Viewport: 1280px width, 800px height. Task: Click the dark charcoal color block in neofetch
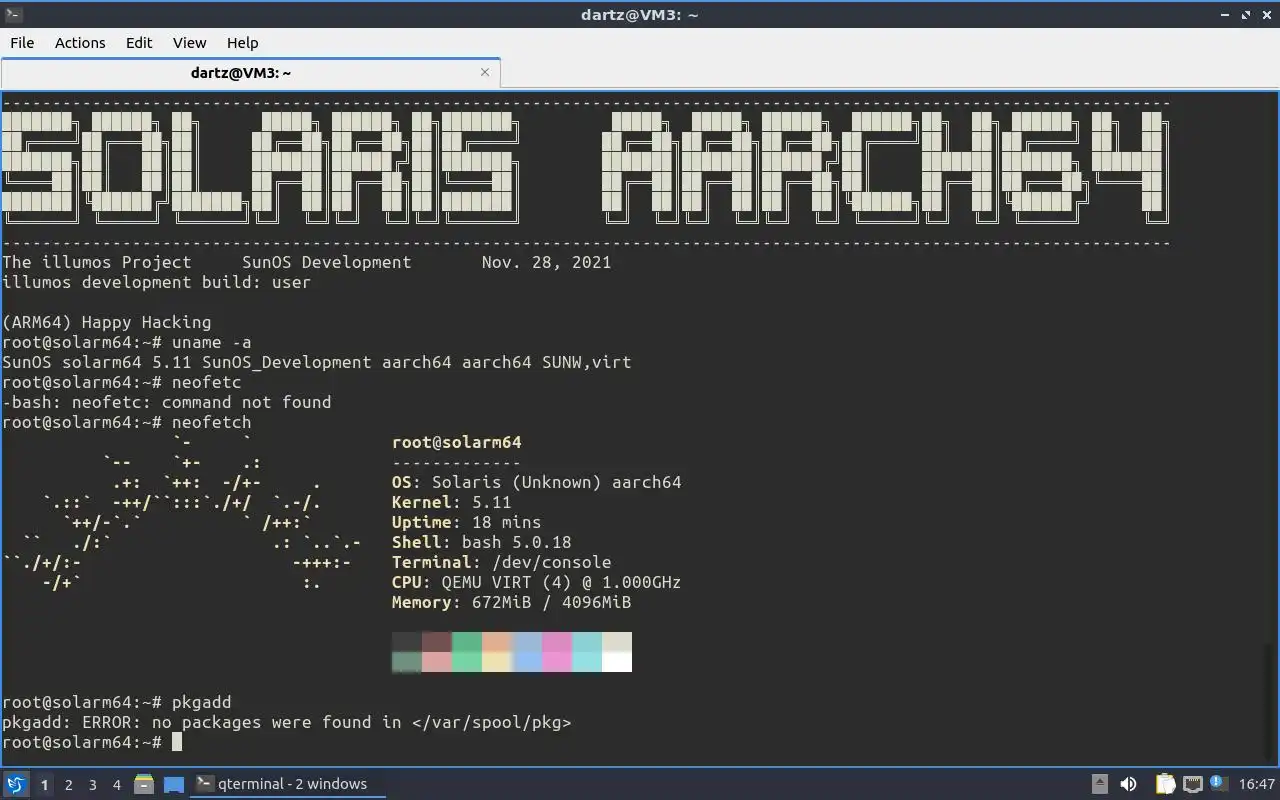point(407,641)
